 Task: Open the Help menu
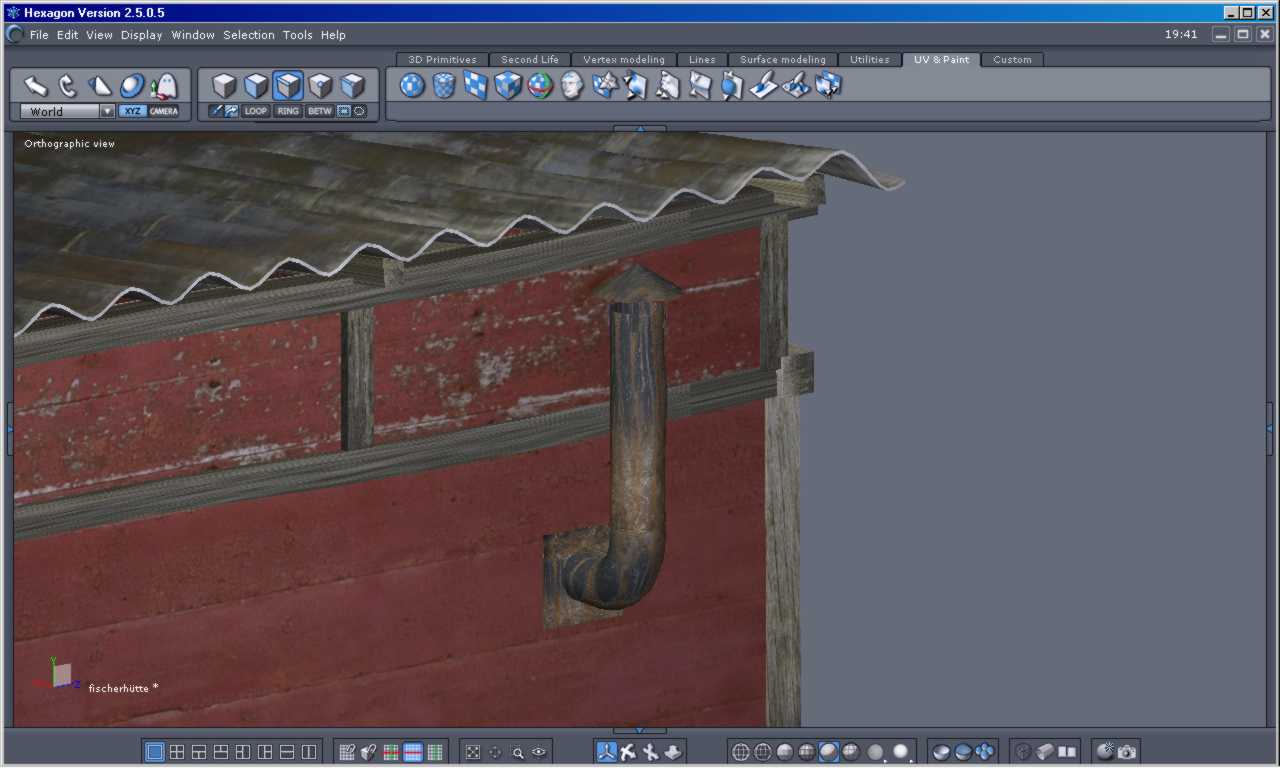coord(333,35)
